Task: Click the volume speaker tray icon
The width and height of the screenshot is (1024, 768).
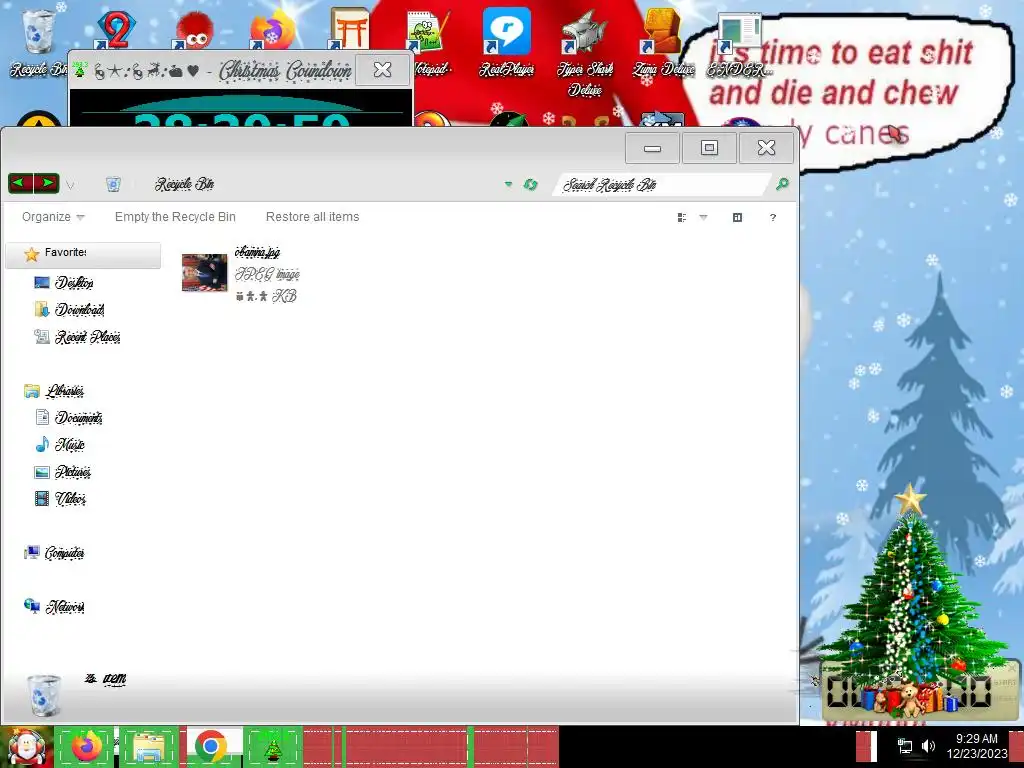Action: tap(928, 746)
